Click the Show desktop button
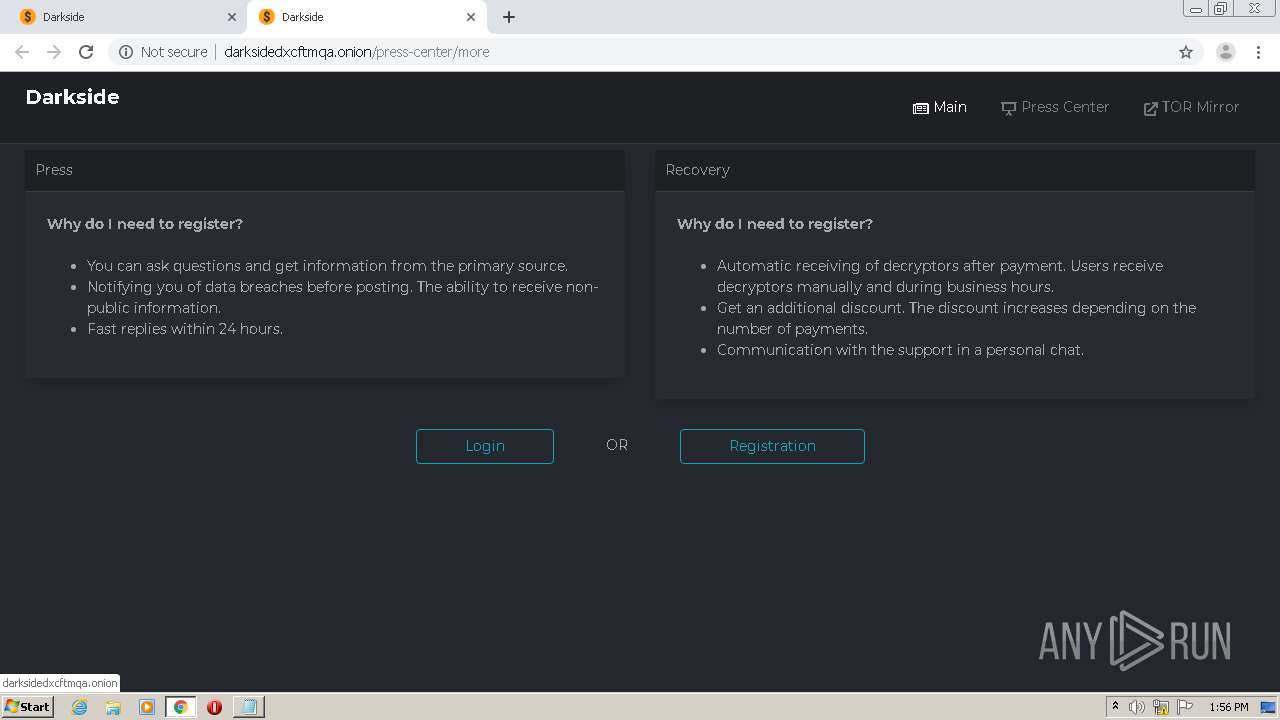Image resolution: width=1280 pixels, height=720 pixels. tap(1270, 707)
